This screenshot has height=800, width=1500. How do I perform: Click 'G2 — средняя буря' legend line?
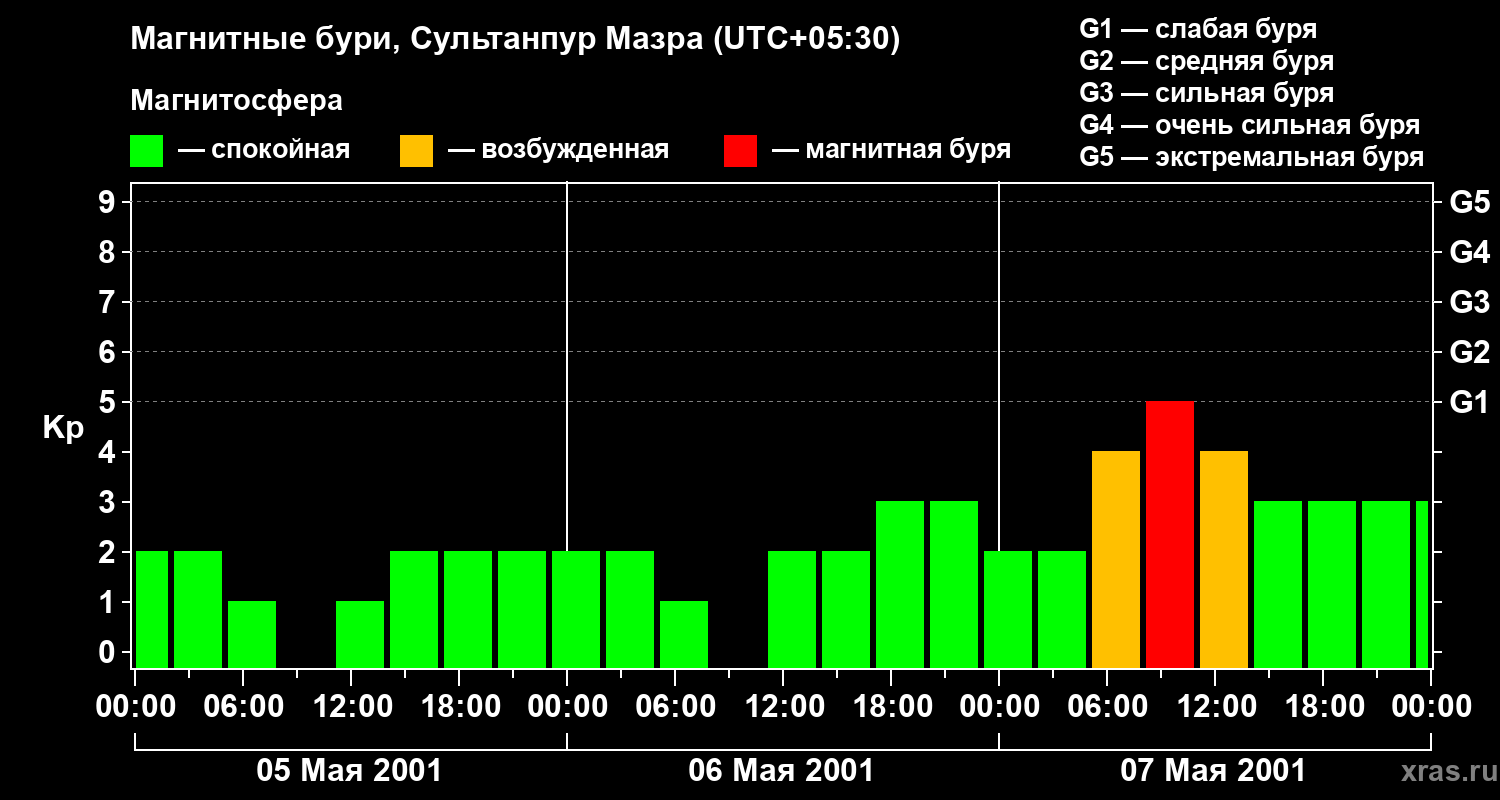[x=1206, y=61]
